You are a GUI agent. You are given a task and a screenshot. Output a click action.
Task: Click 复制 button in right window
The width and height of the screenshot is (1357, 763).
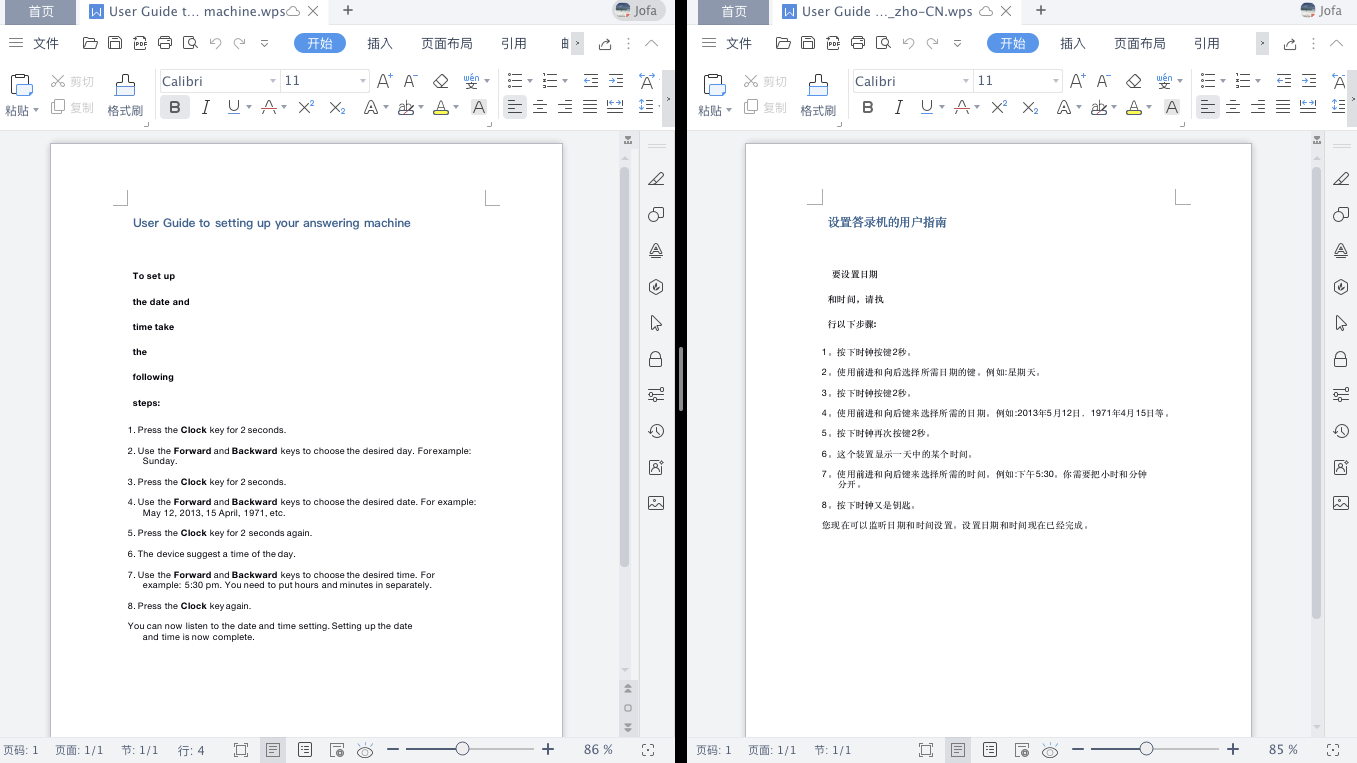[x=765, y=107]
